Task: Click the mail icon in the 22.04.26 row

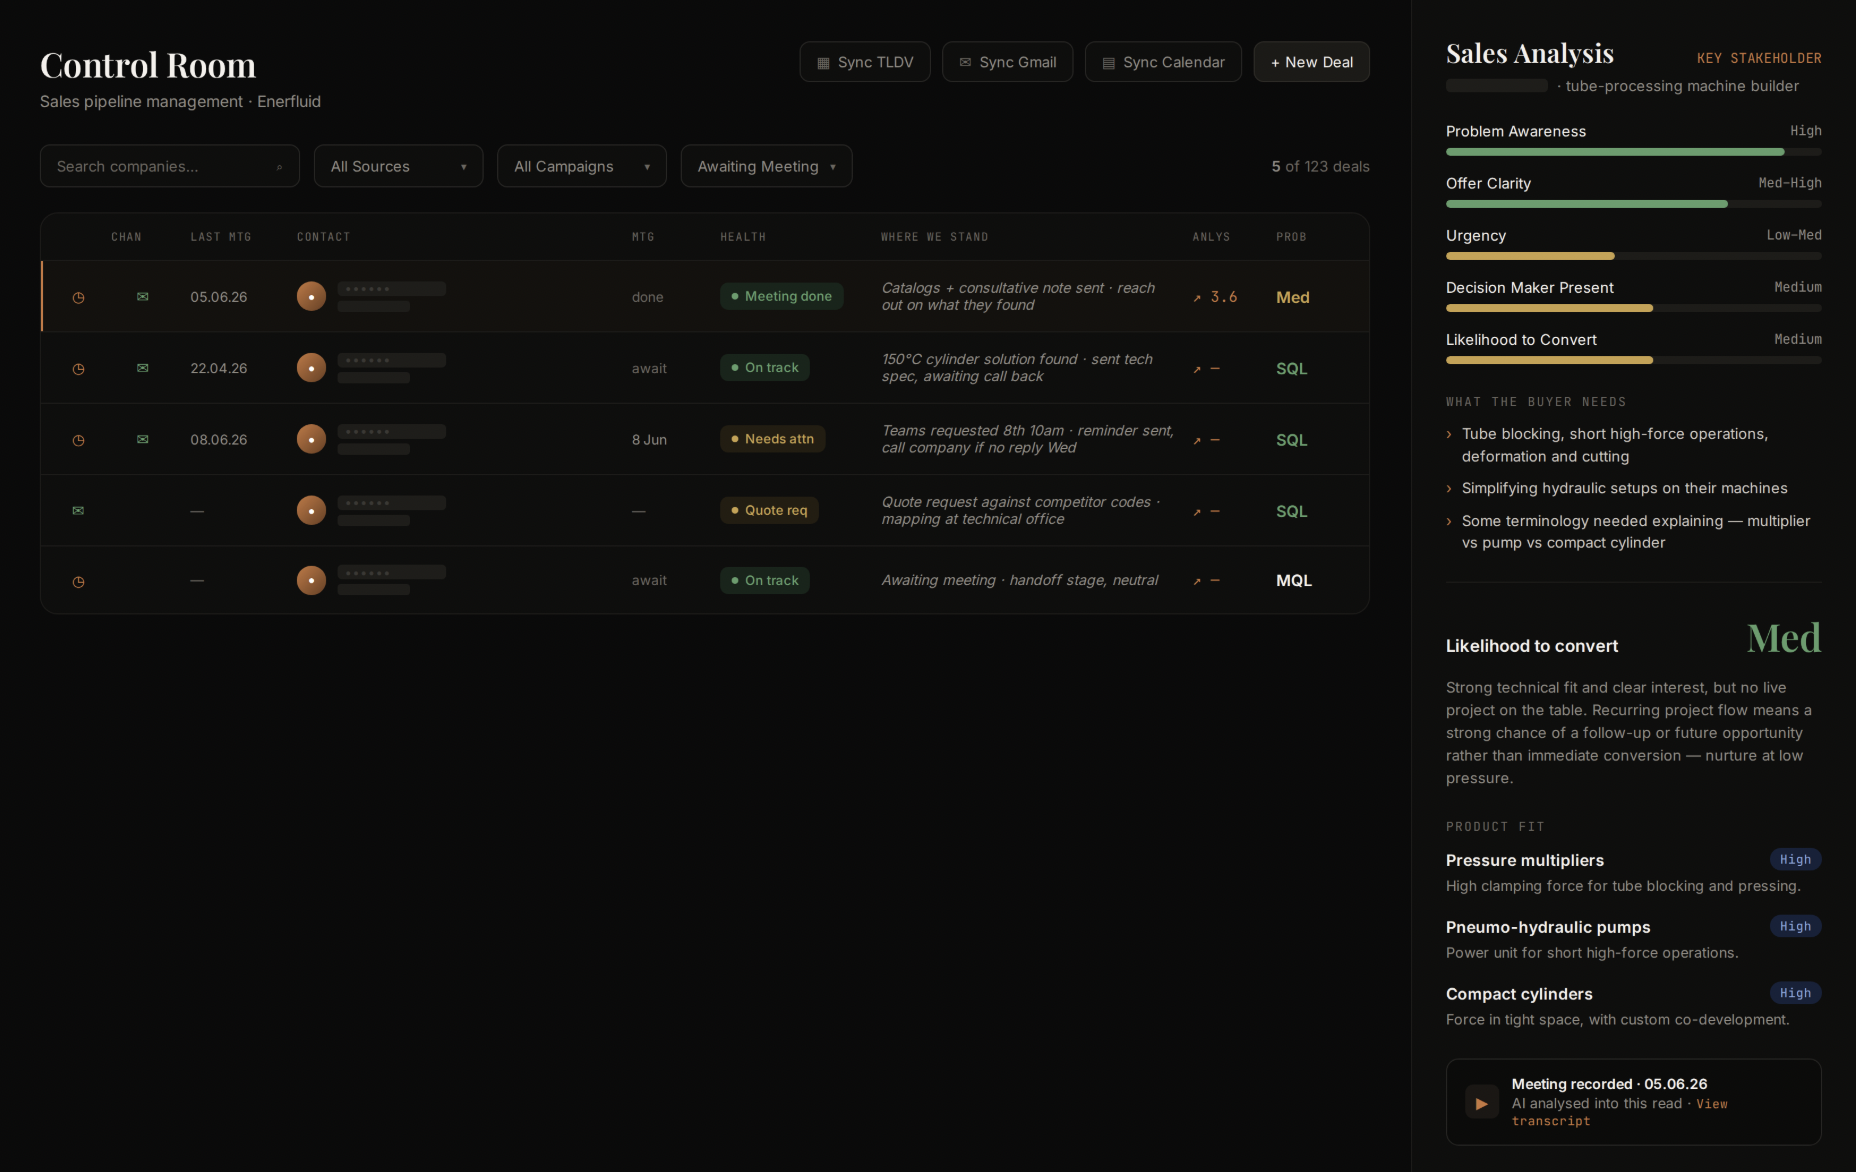Action: pos(142,368)
